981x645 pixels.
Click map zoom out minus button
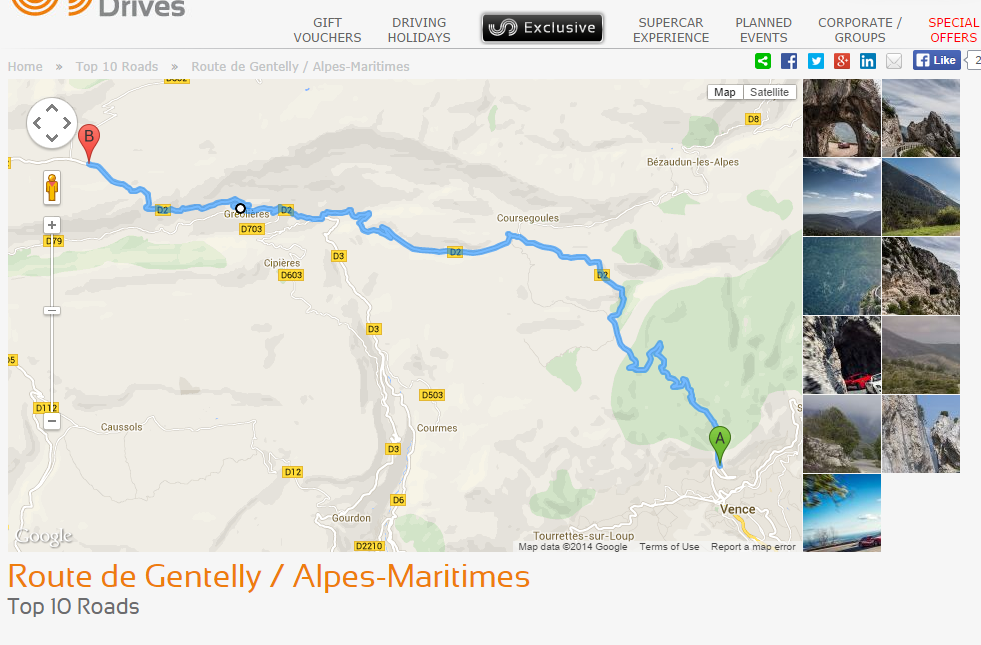coord(52,421)
